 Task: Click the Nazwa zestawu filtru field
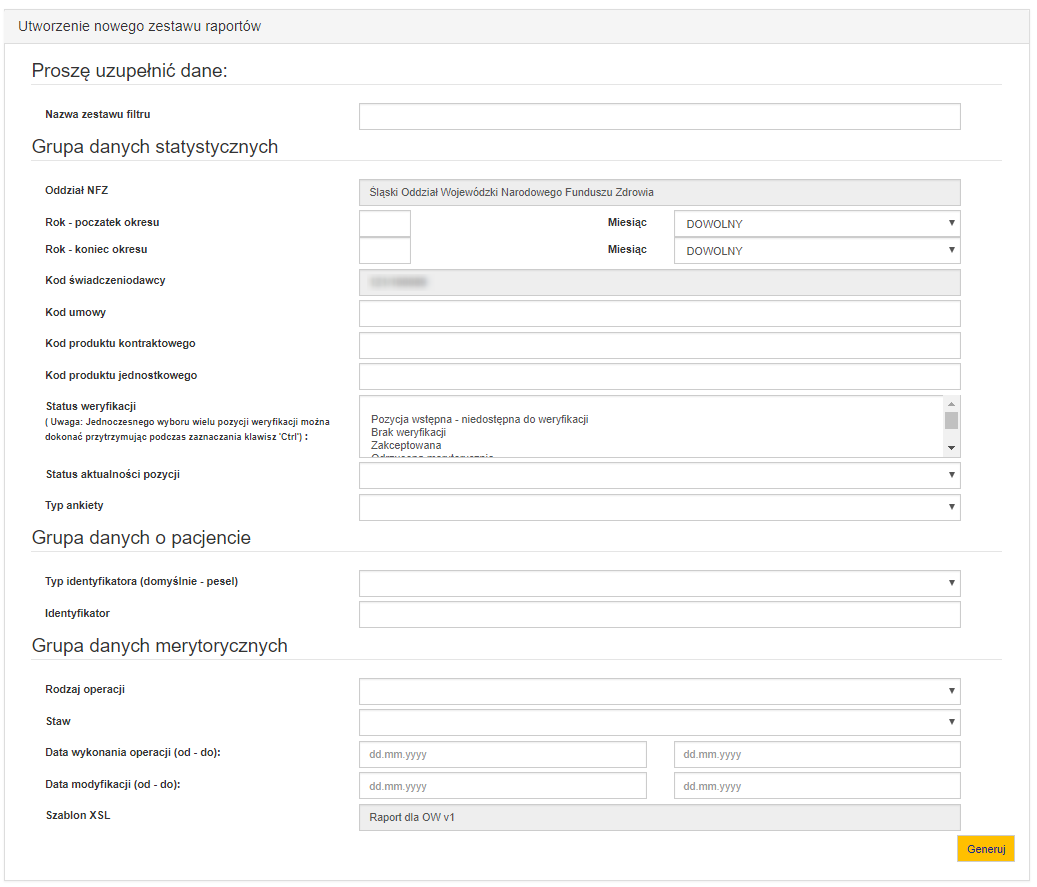(x=659, y=116)
